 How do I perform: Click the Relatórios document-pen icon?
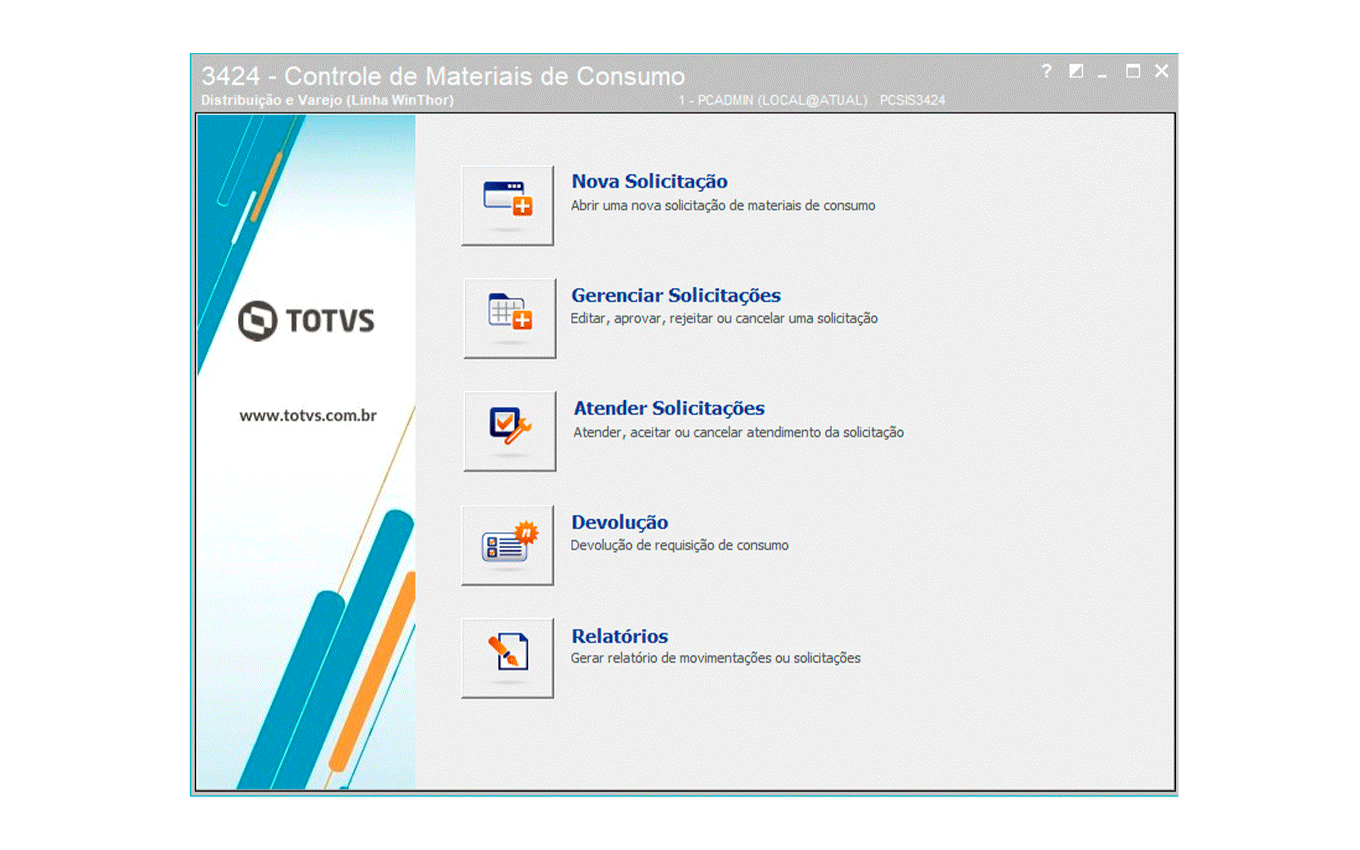click(507, 657)
